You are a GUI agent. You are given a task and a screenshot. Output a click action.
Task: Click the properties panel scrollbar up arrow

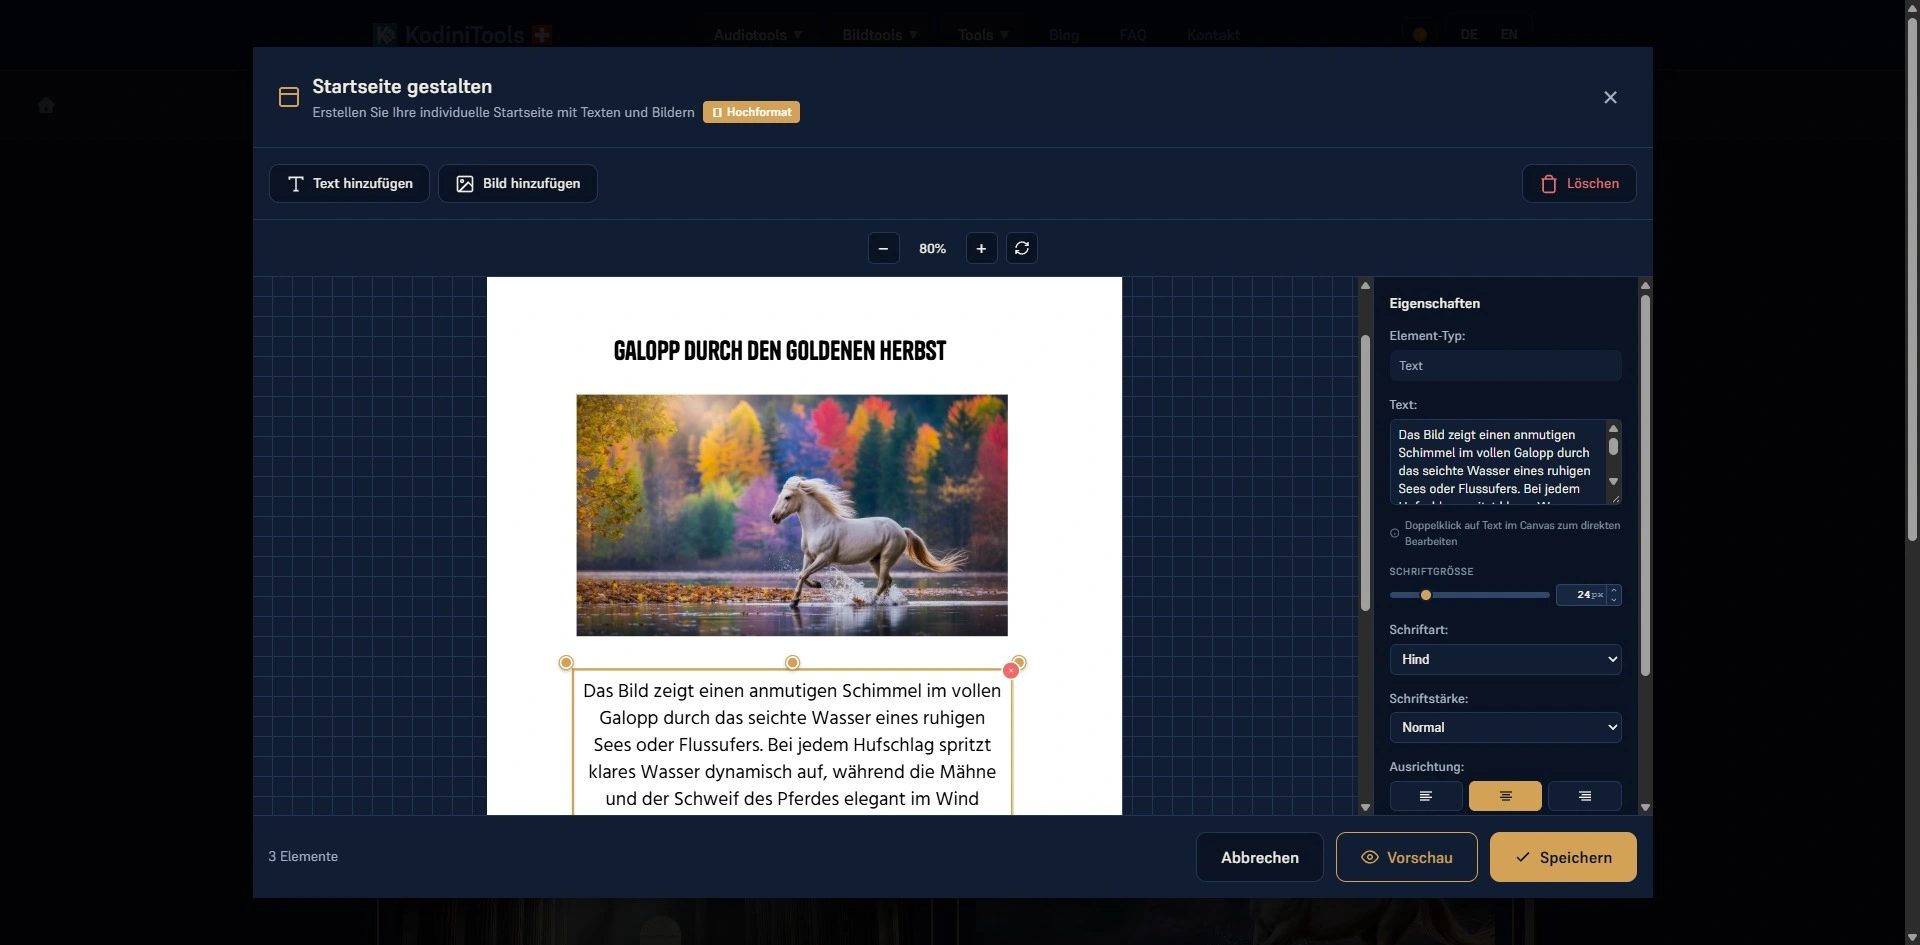pos(1645,286)
